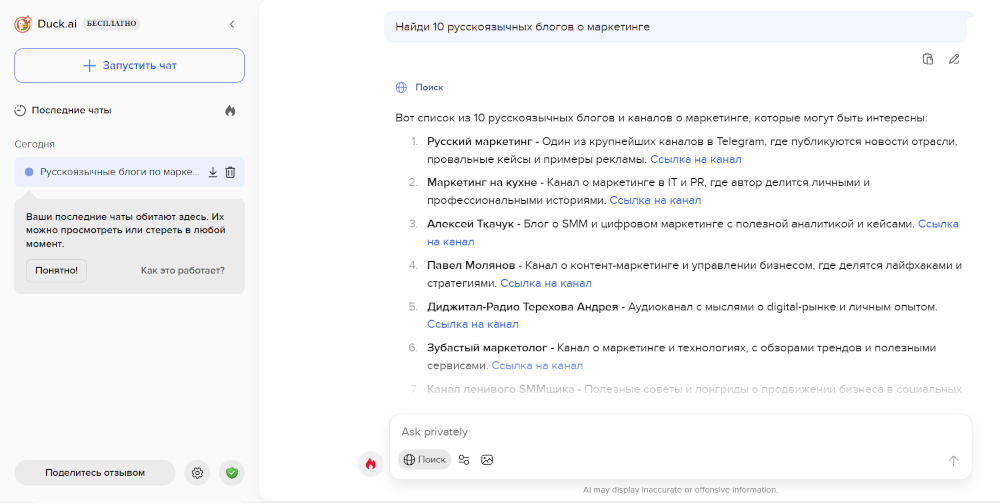Open Ссылка на канал for Маркетинг на кухне
The height and width of the screenshot is (503, 1000).
tap(656, 200)
